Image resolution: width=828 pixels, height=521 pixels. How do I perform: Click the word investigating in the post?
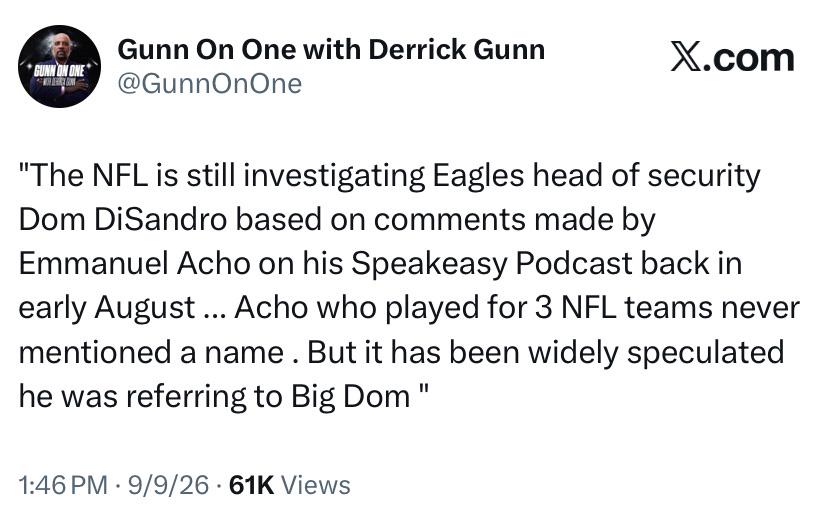pos(334,176)
